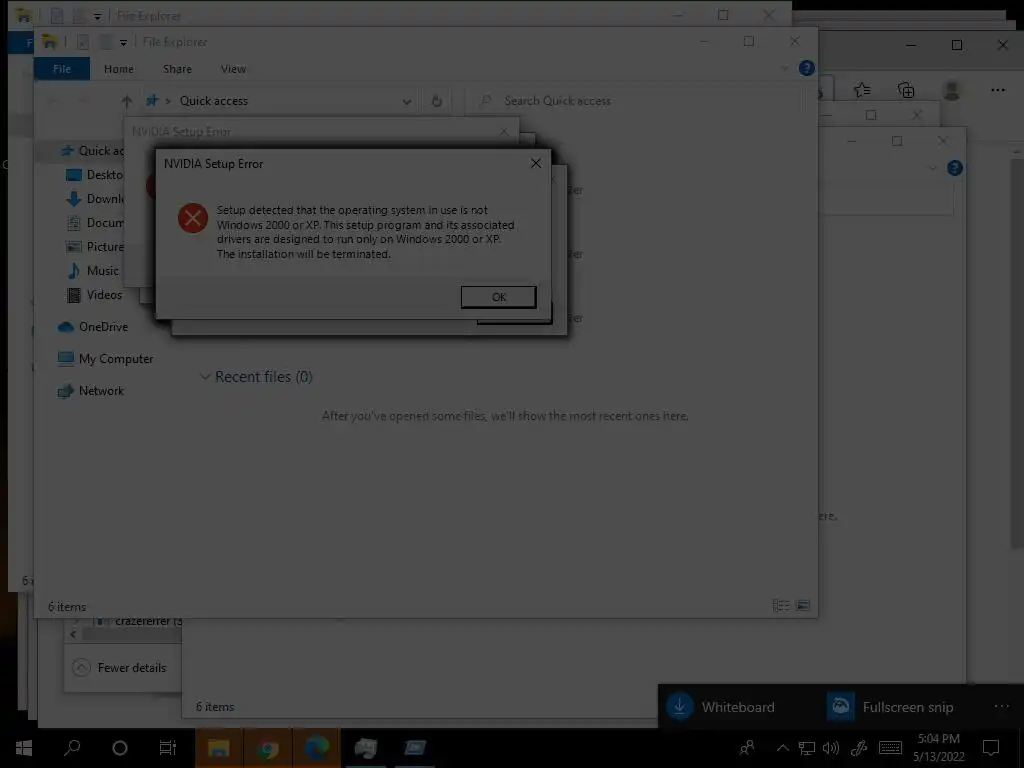Click the Music note icon

pos(74,270)
